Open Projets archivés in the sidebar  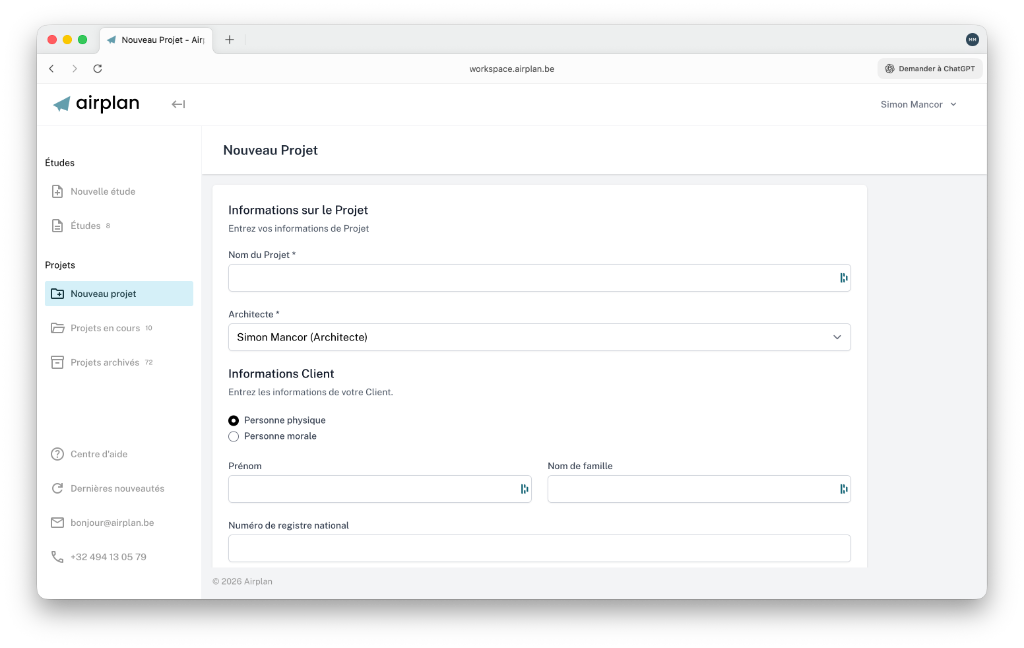pyautogui.click(x=119, y=362)
